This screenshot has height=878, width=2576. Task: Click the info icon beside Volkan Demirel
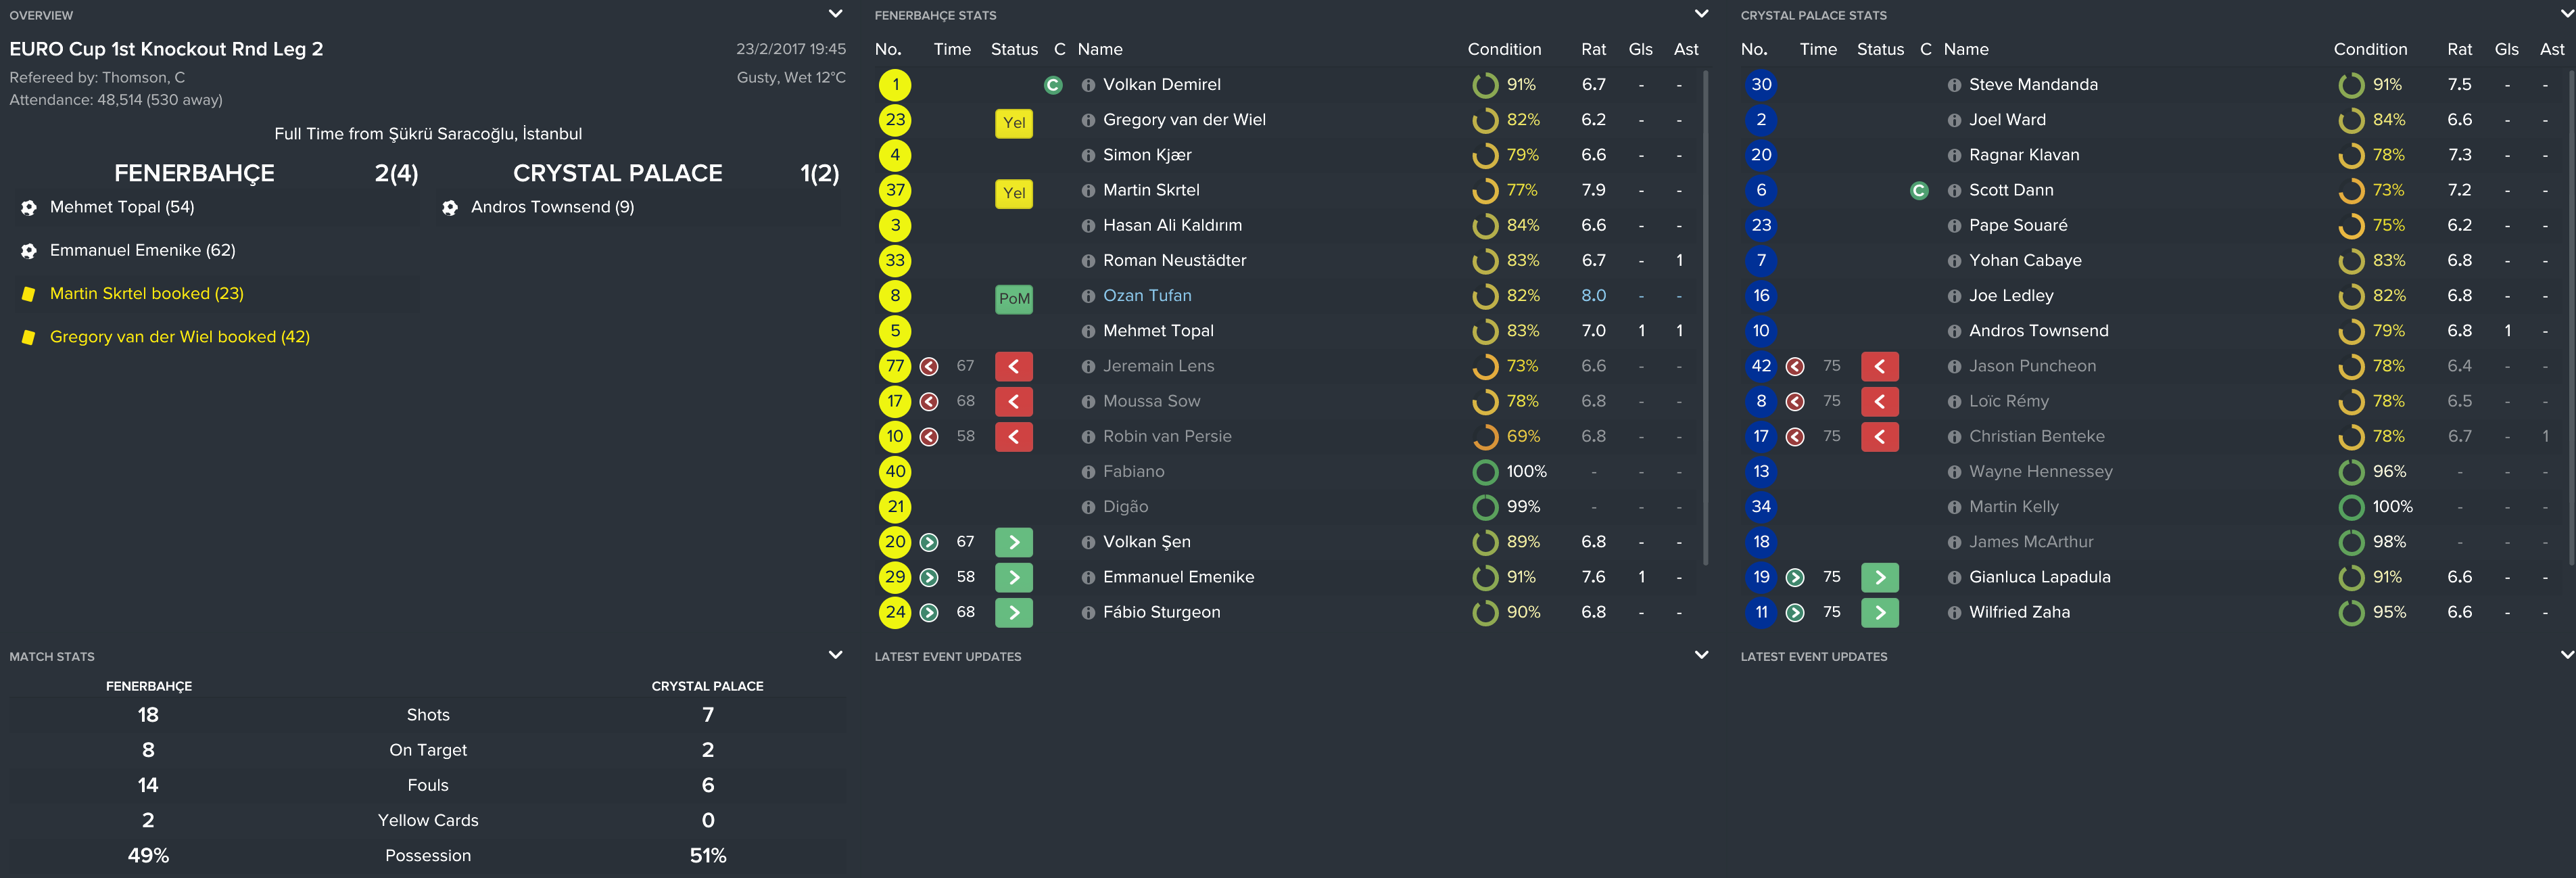[1088, 85]
